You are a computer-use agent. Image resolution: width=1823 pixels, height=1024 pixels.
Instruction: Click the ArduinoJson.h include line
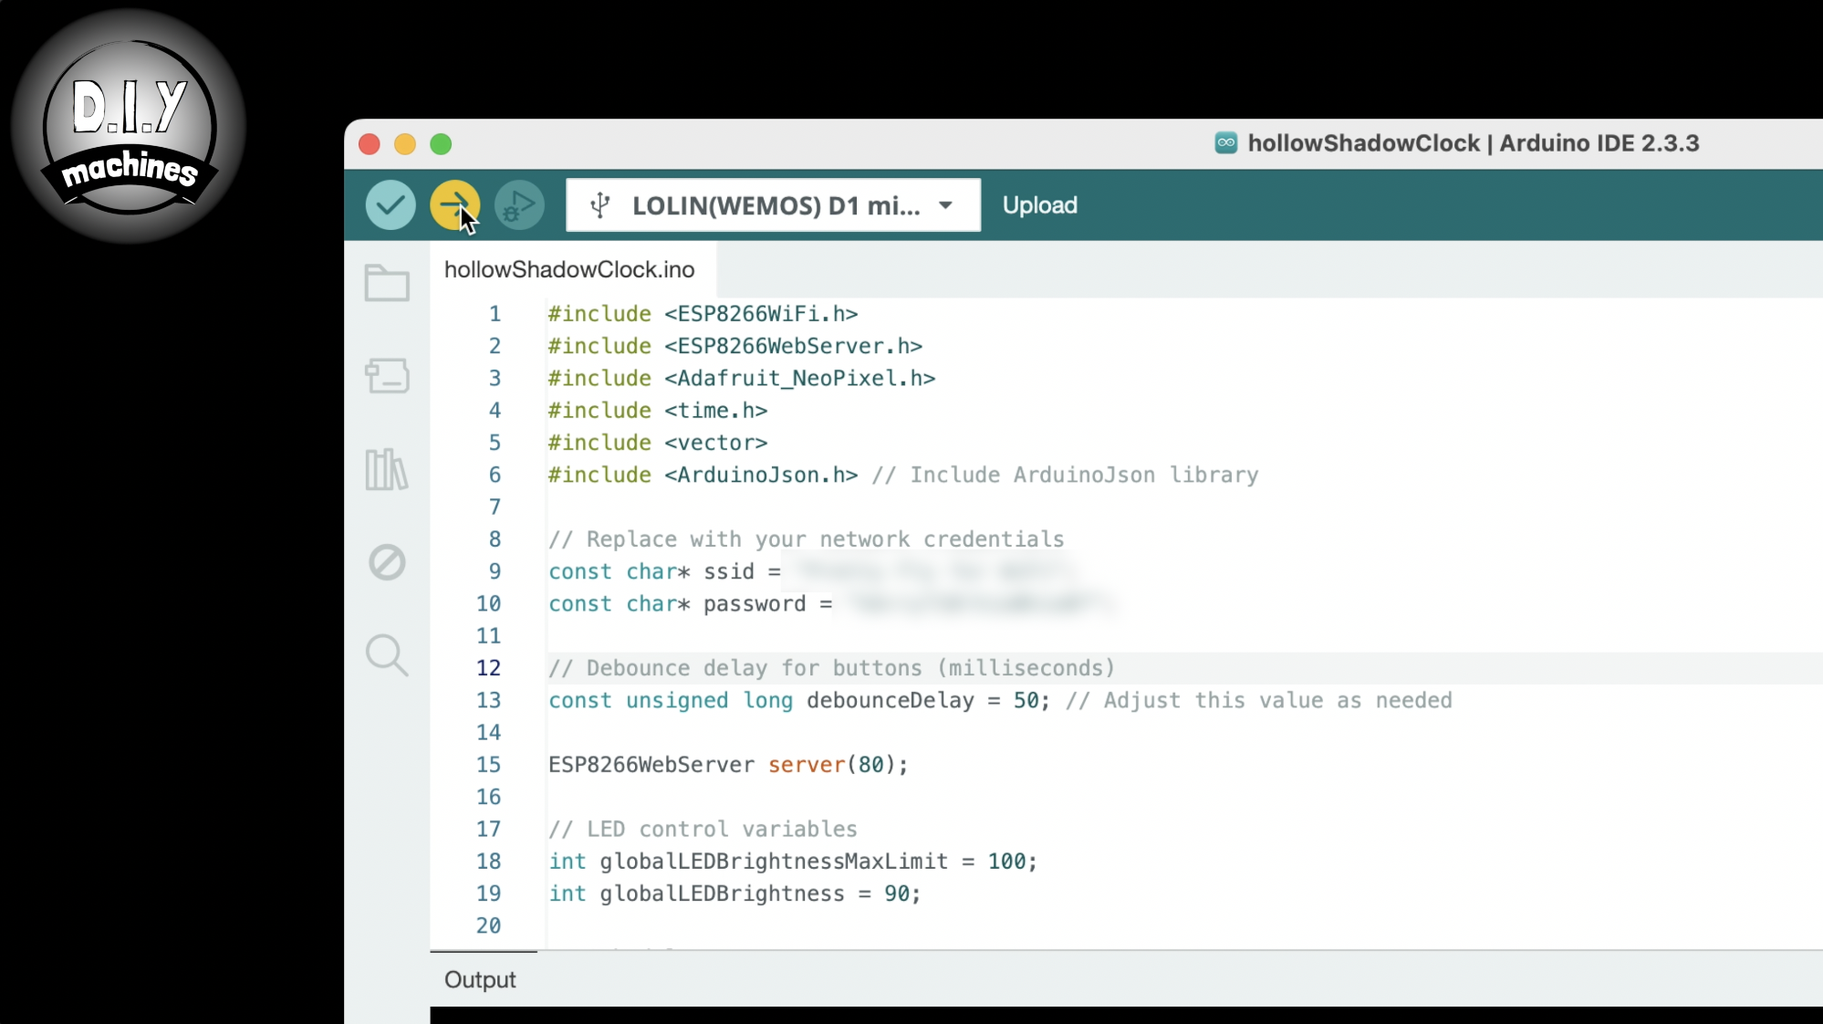point(903,475)
